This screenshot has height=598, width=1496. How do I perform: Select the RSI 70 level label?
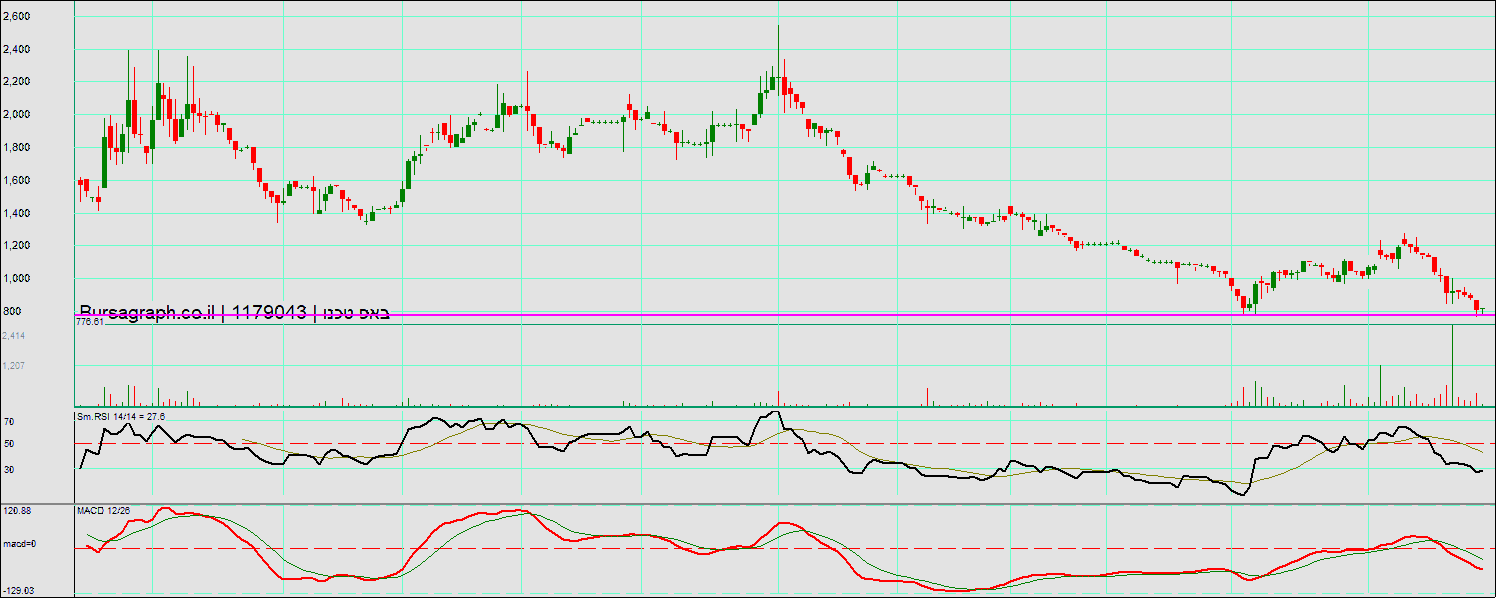[8, 423]
